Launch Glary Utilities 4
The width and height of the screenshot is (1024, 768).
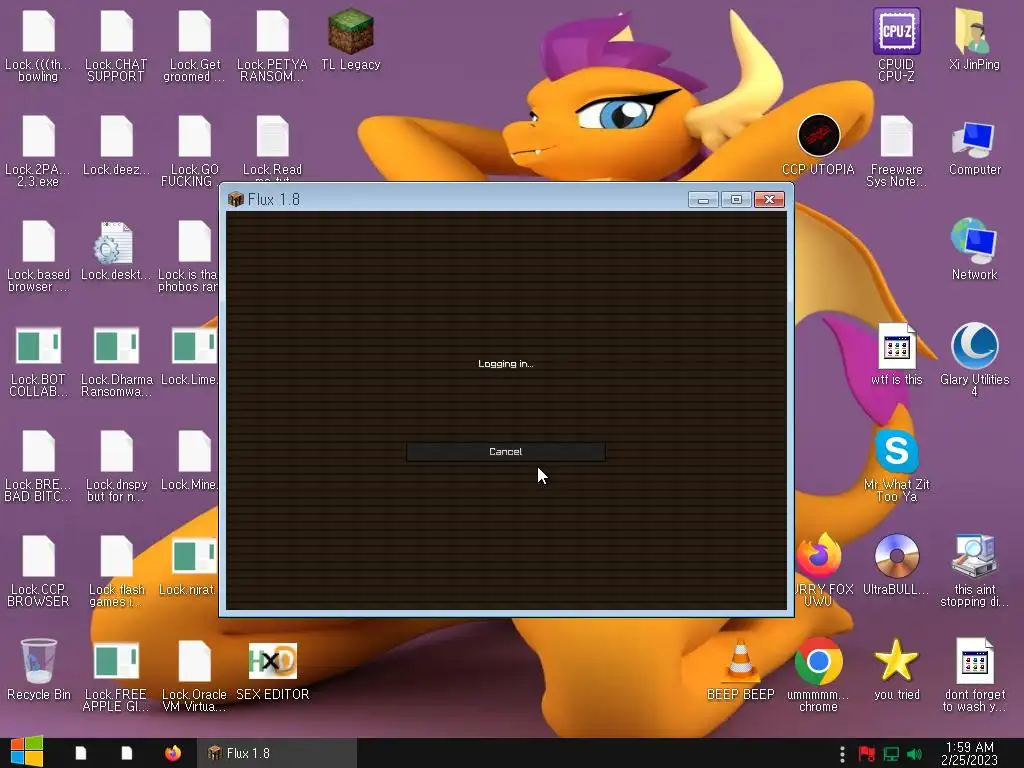click(974, 359)
